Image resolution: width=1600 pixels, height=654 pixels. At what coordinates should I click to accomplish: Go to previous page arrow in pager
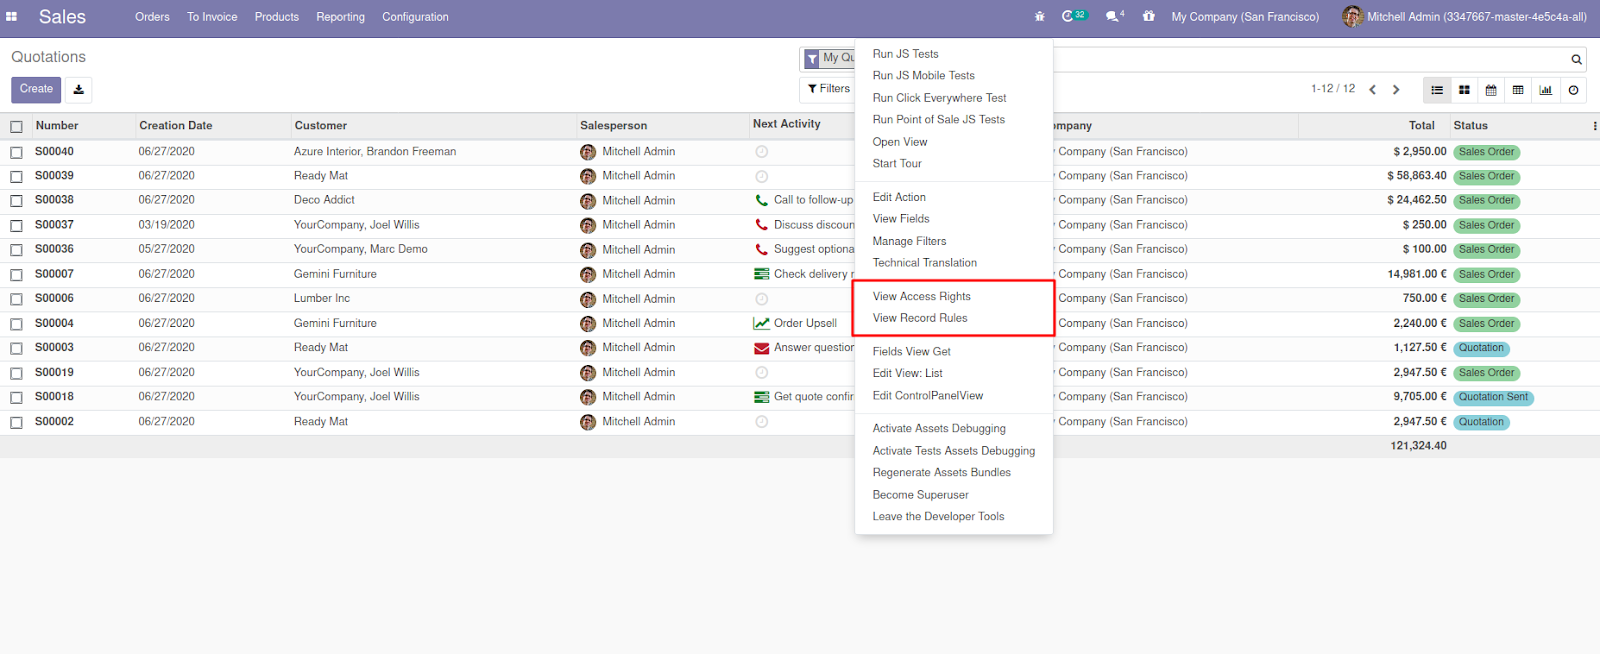coord(1373,90)
